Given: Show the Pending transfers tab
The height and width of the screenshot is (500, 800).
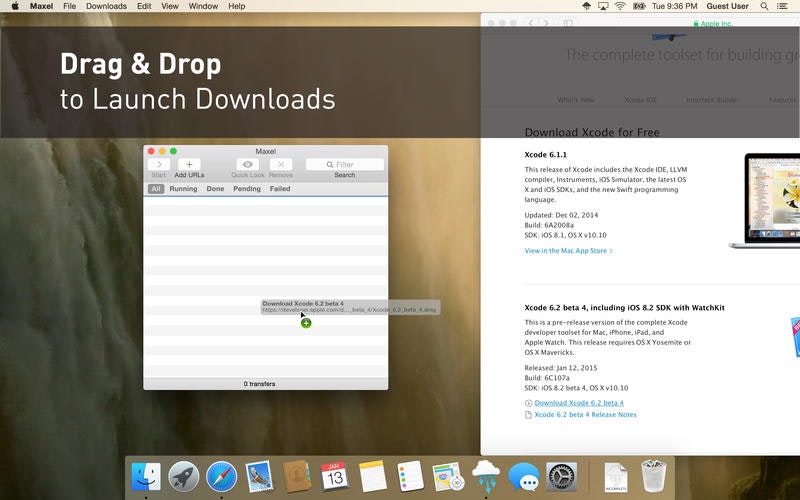Looking at the screenshot, I should [247, 189].
